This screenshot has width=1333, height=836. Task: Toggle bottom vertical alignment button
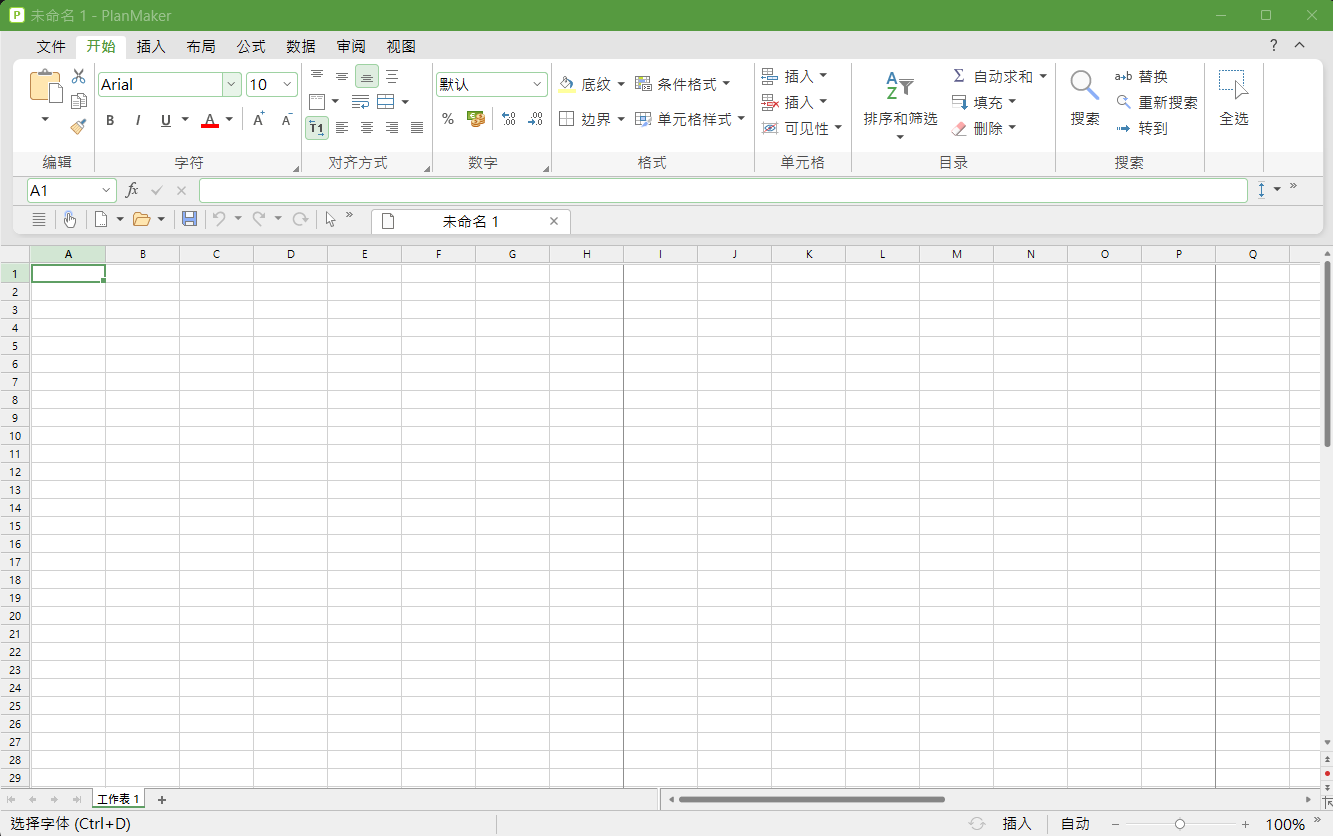[367, 77]
